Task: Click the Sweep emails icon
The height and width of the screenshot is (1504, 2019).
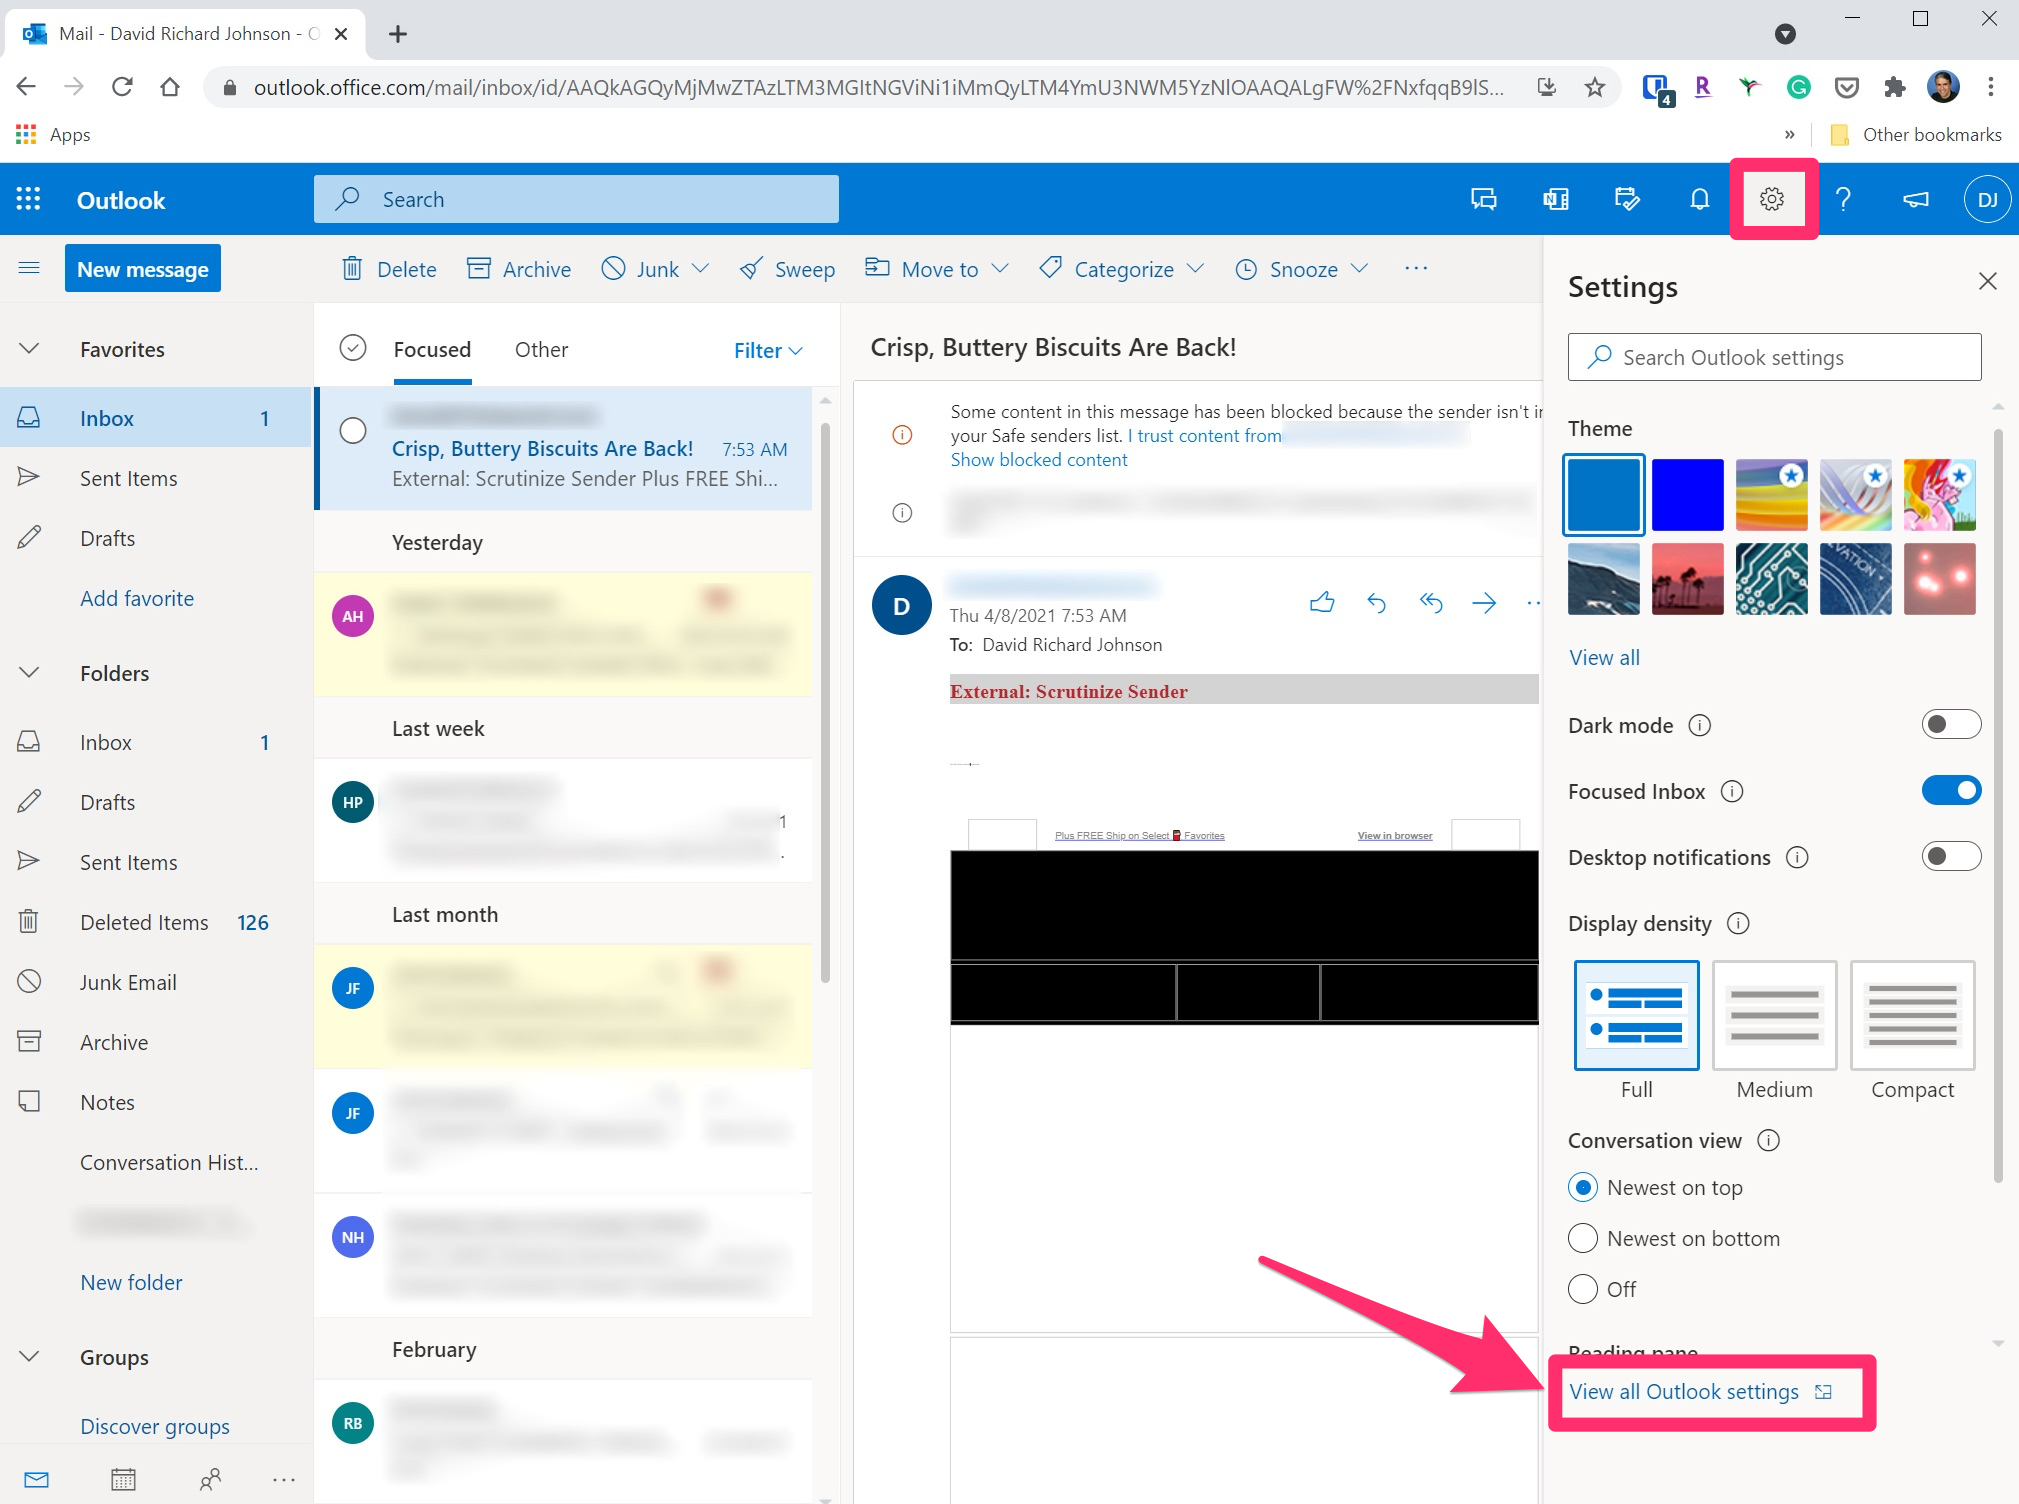Action: tap(788, 270)
